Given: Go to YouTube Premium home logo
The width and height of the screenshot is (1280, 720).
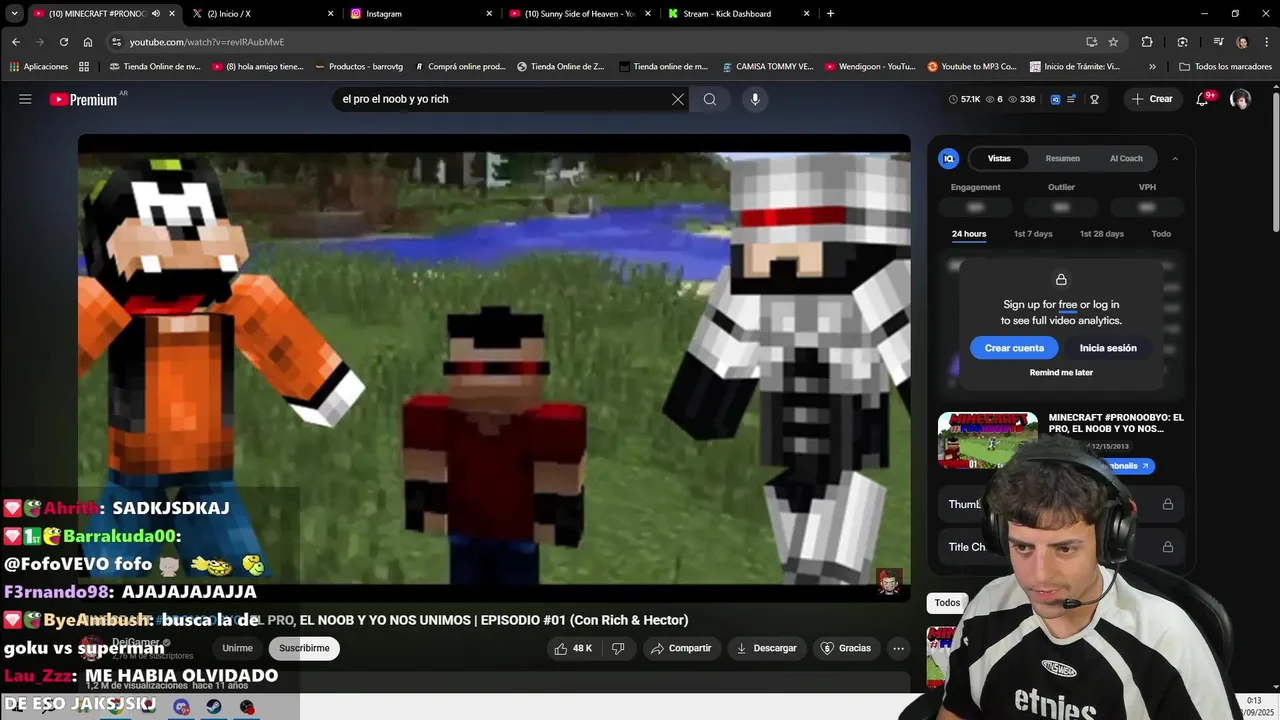Looking at the screenshot, I should pyautogui.click(x=84, y=99).
